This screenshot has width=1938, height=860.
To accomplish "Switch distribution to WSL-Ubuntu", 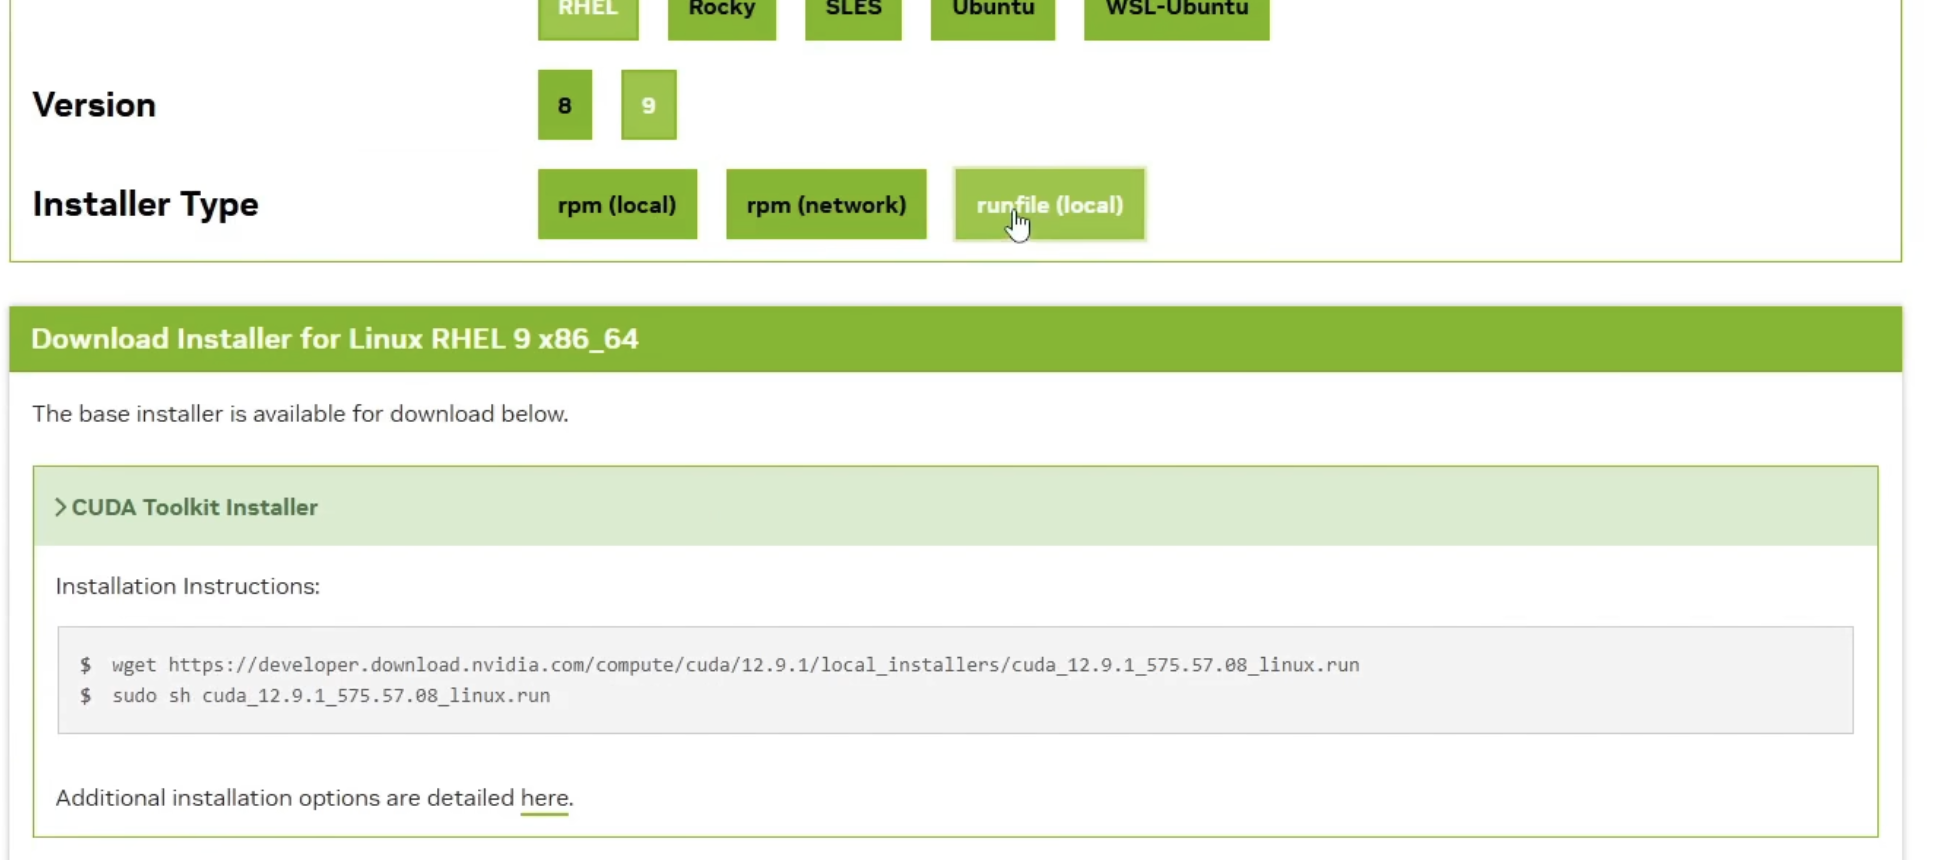I will 1176,14.
